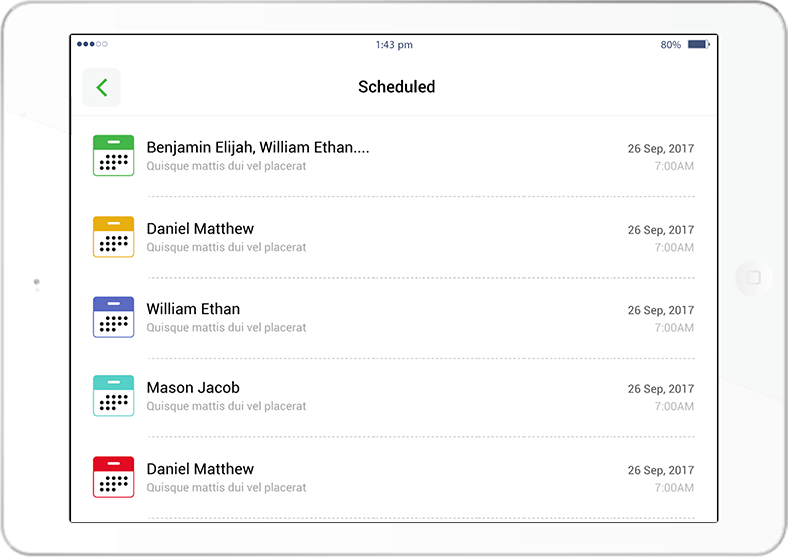Viewport: 788px width, 558px height.
Task: Click the date on Mason Jacob row
Action: click(x=660, y=389)
